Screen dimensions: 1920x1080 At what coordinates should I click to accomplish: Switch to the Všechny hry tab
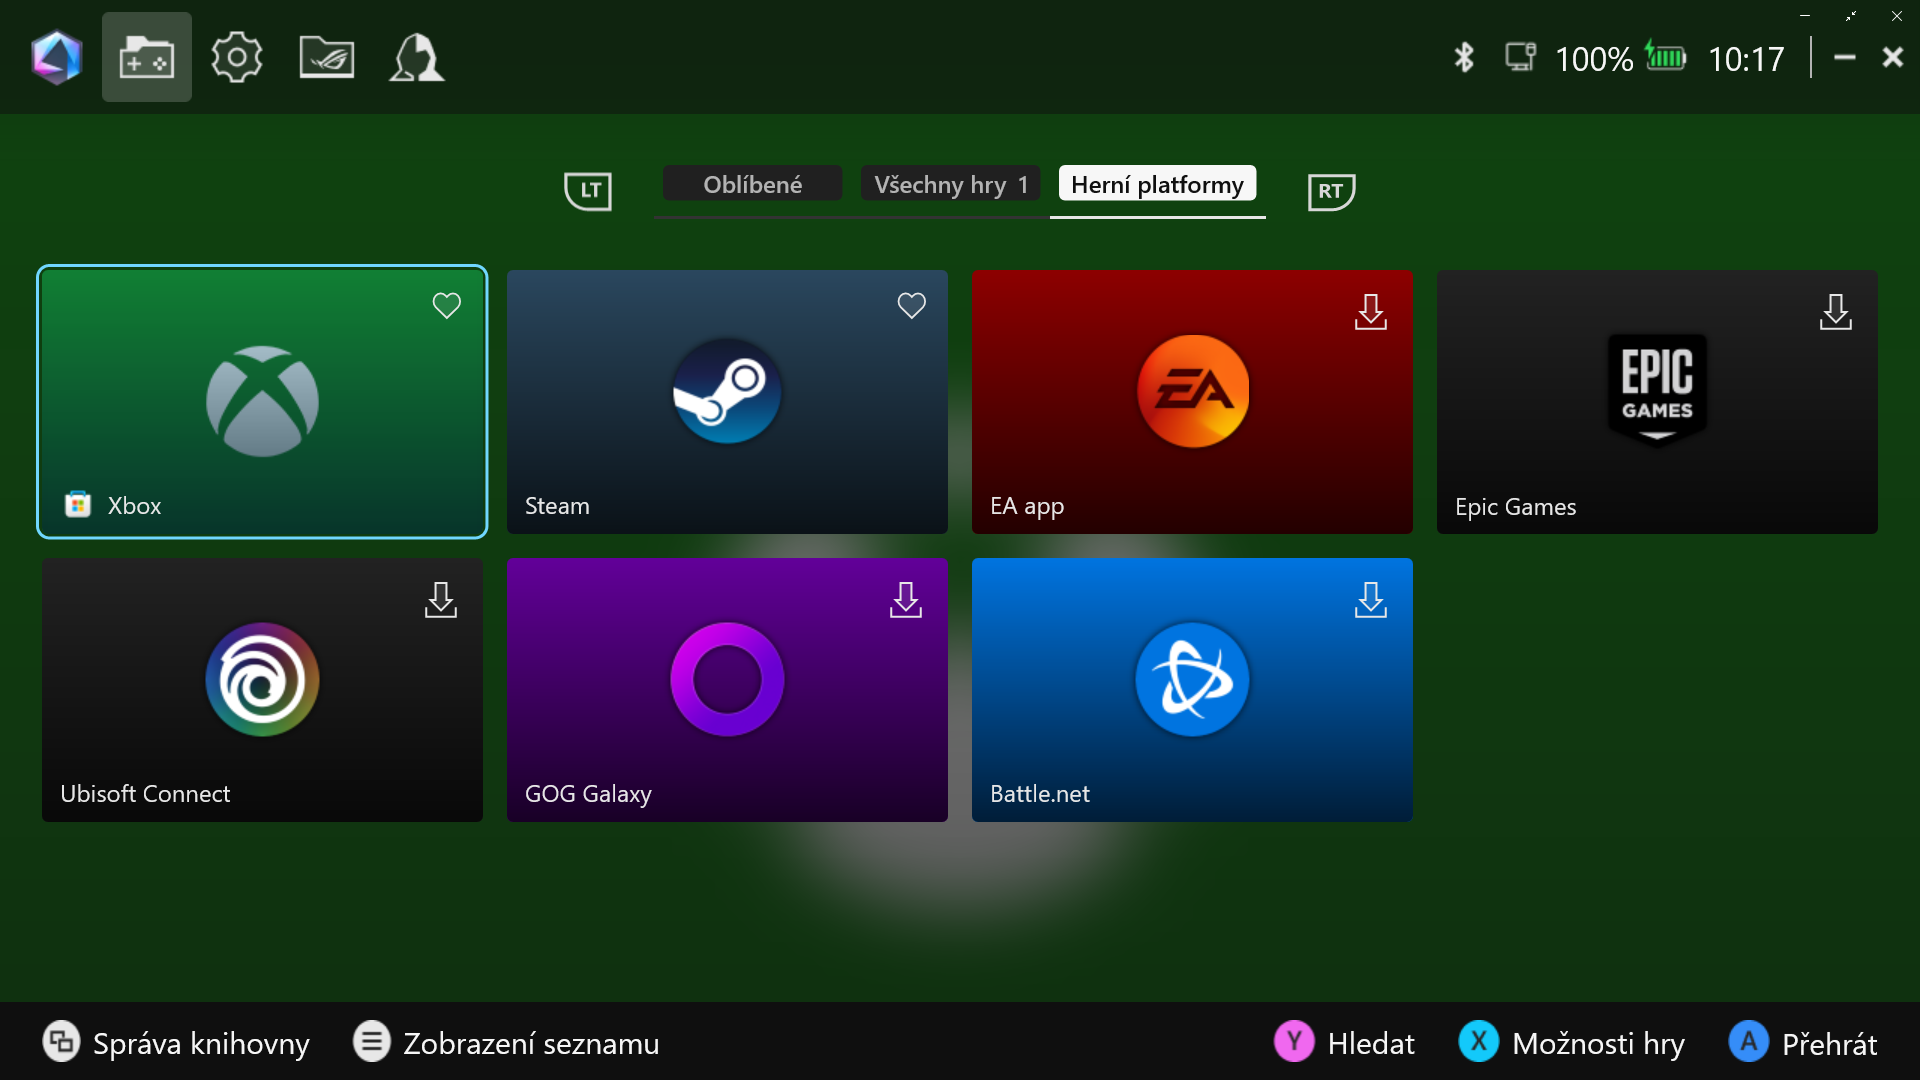(x=950, y=185)
